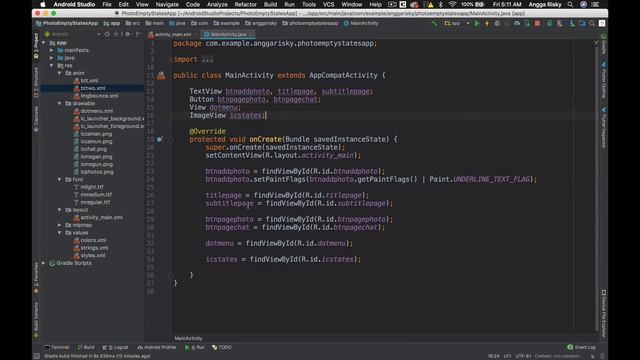Open styles.xml in values
This screenshot has height=360, width=640.
[93, 256]
